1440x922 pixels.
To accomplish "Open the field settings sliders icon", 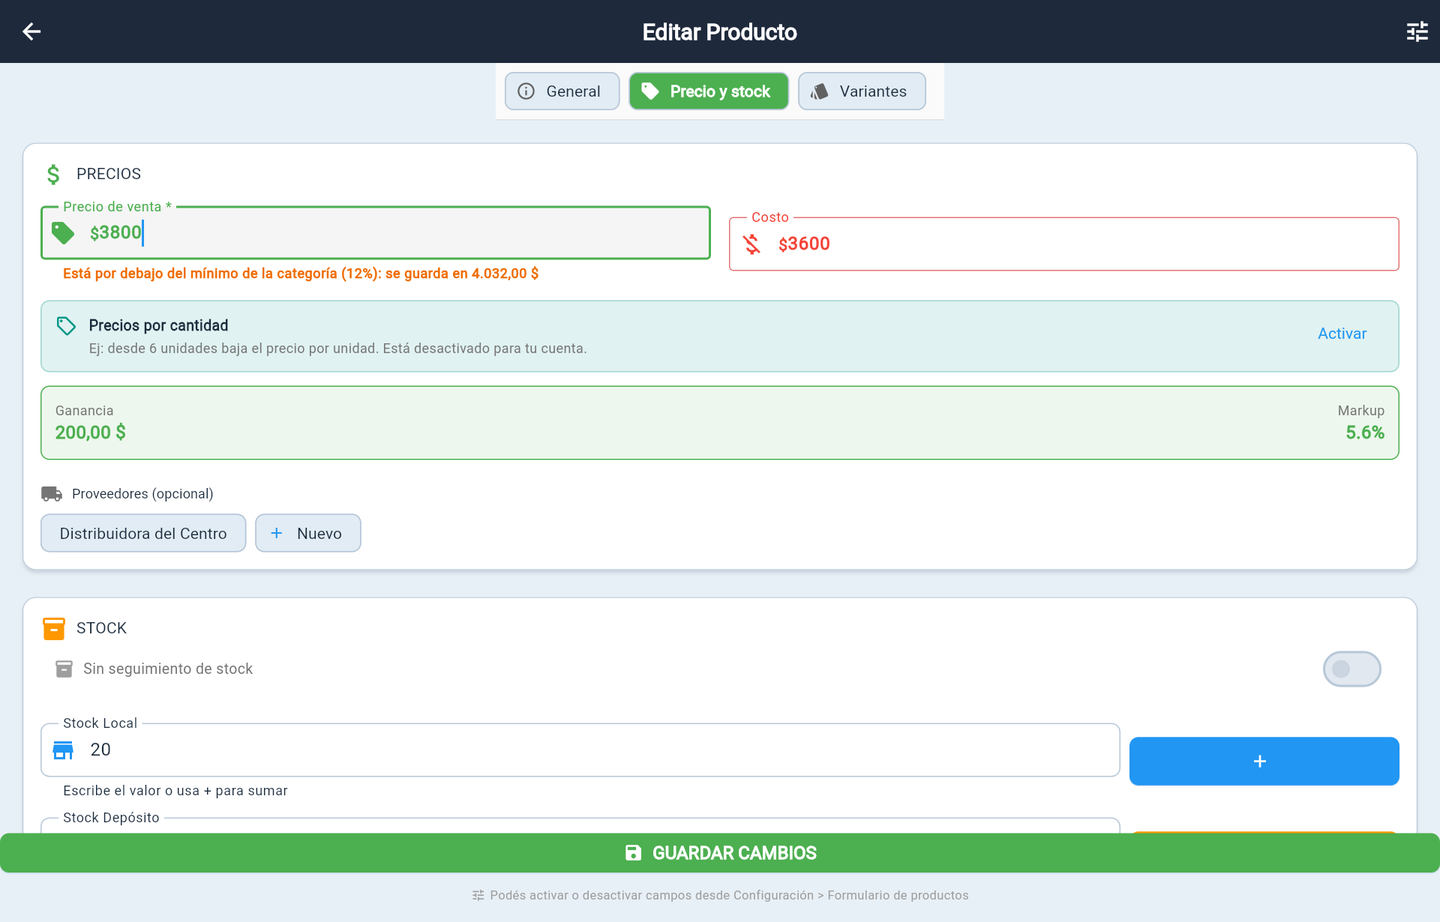I will point(1417,32).
